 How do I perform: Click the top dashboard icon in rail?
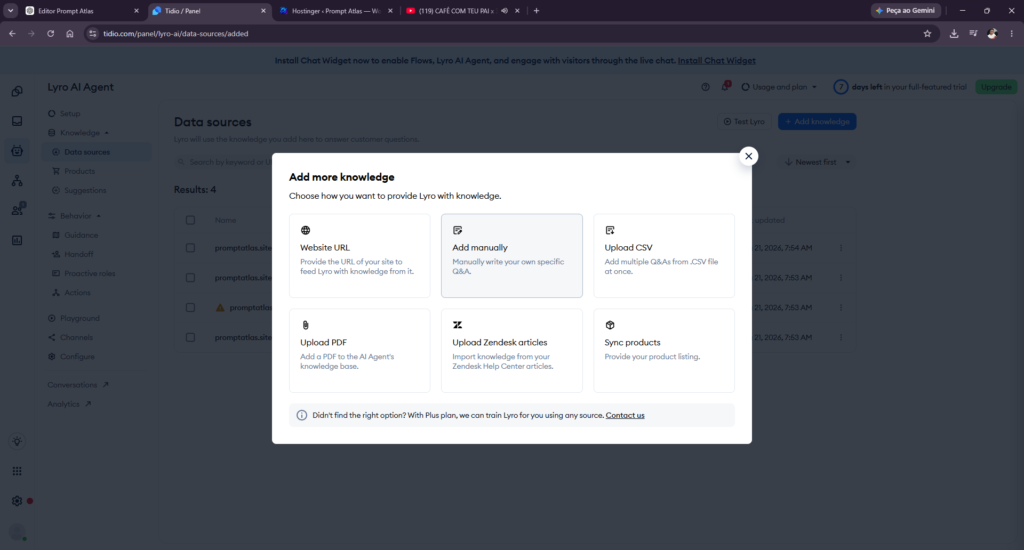pos(17,91)
